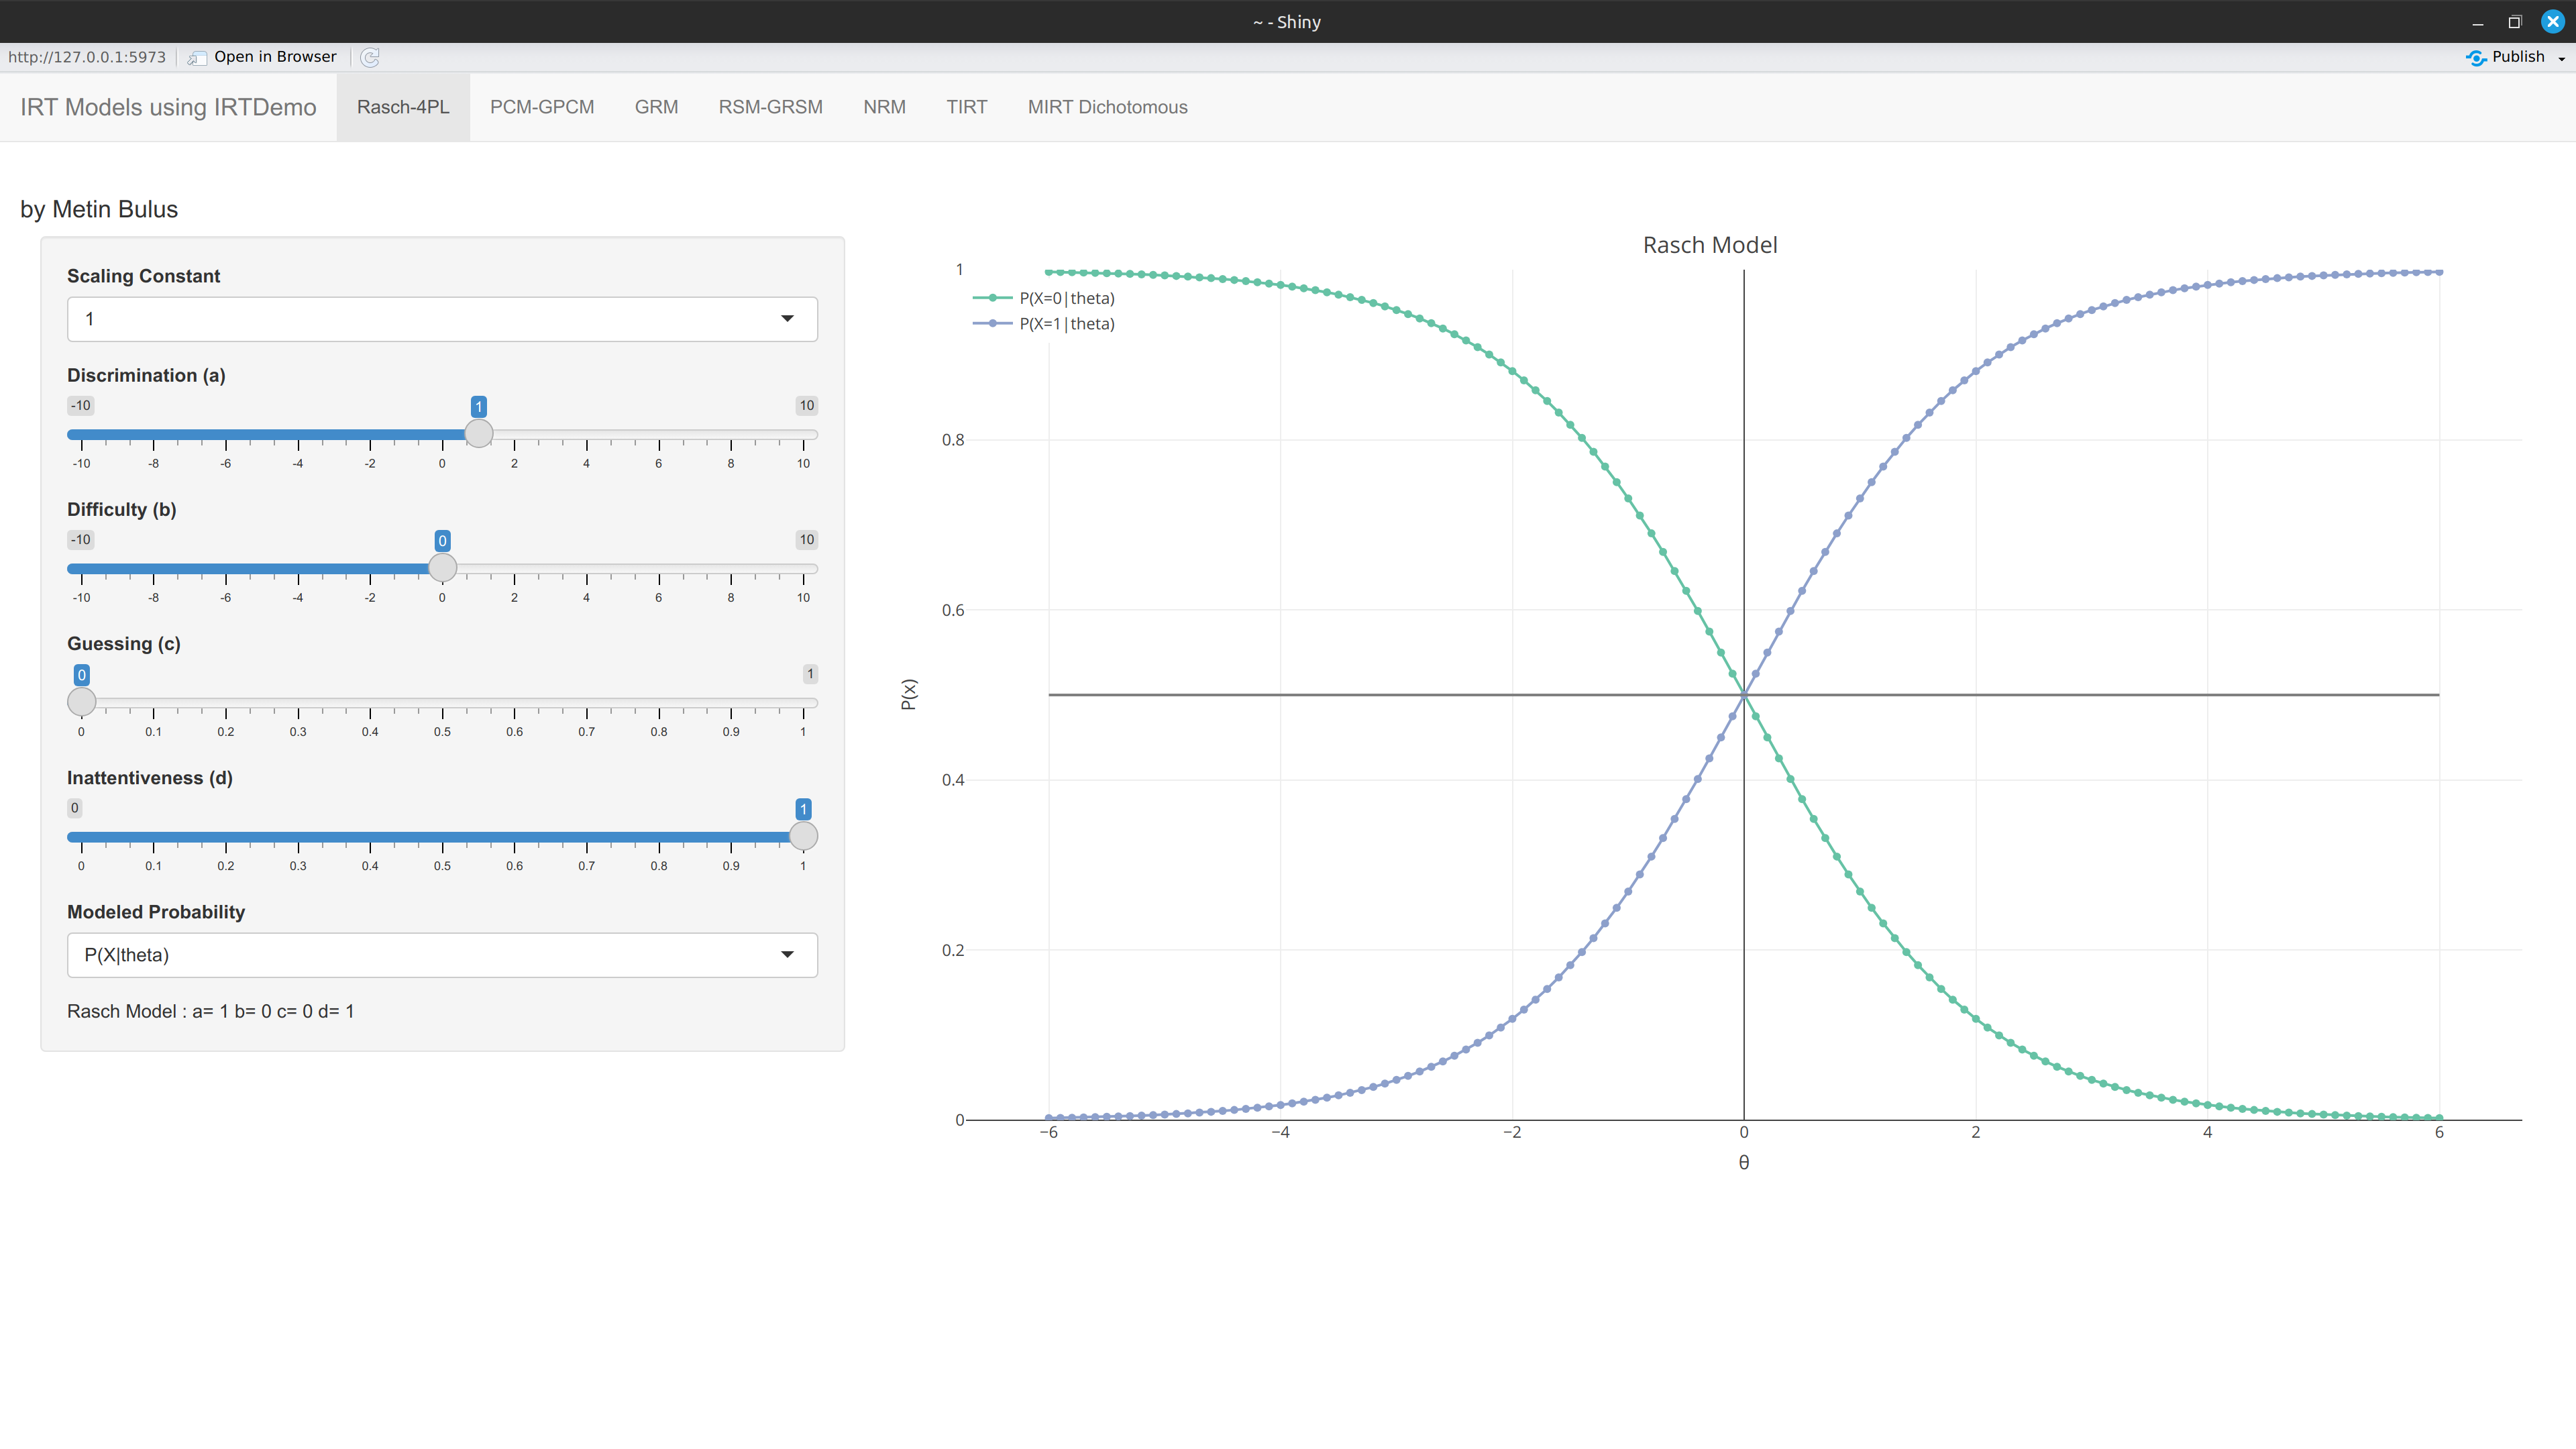This screenshot has height=1449, width=2576.
Task: Switch to the PCM-GPCM tab
Action: pyautogui.click(x=542, y=107)
